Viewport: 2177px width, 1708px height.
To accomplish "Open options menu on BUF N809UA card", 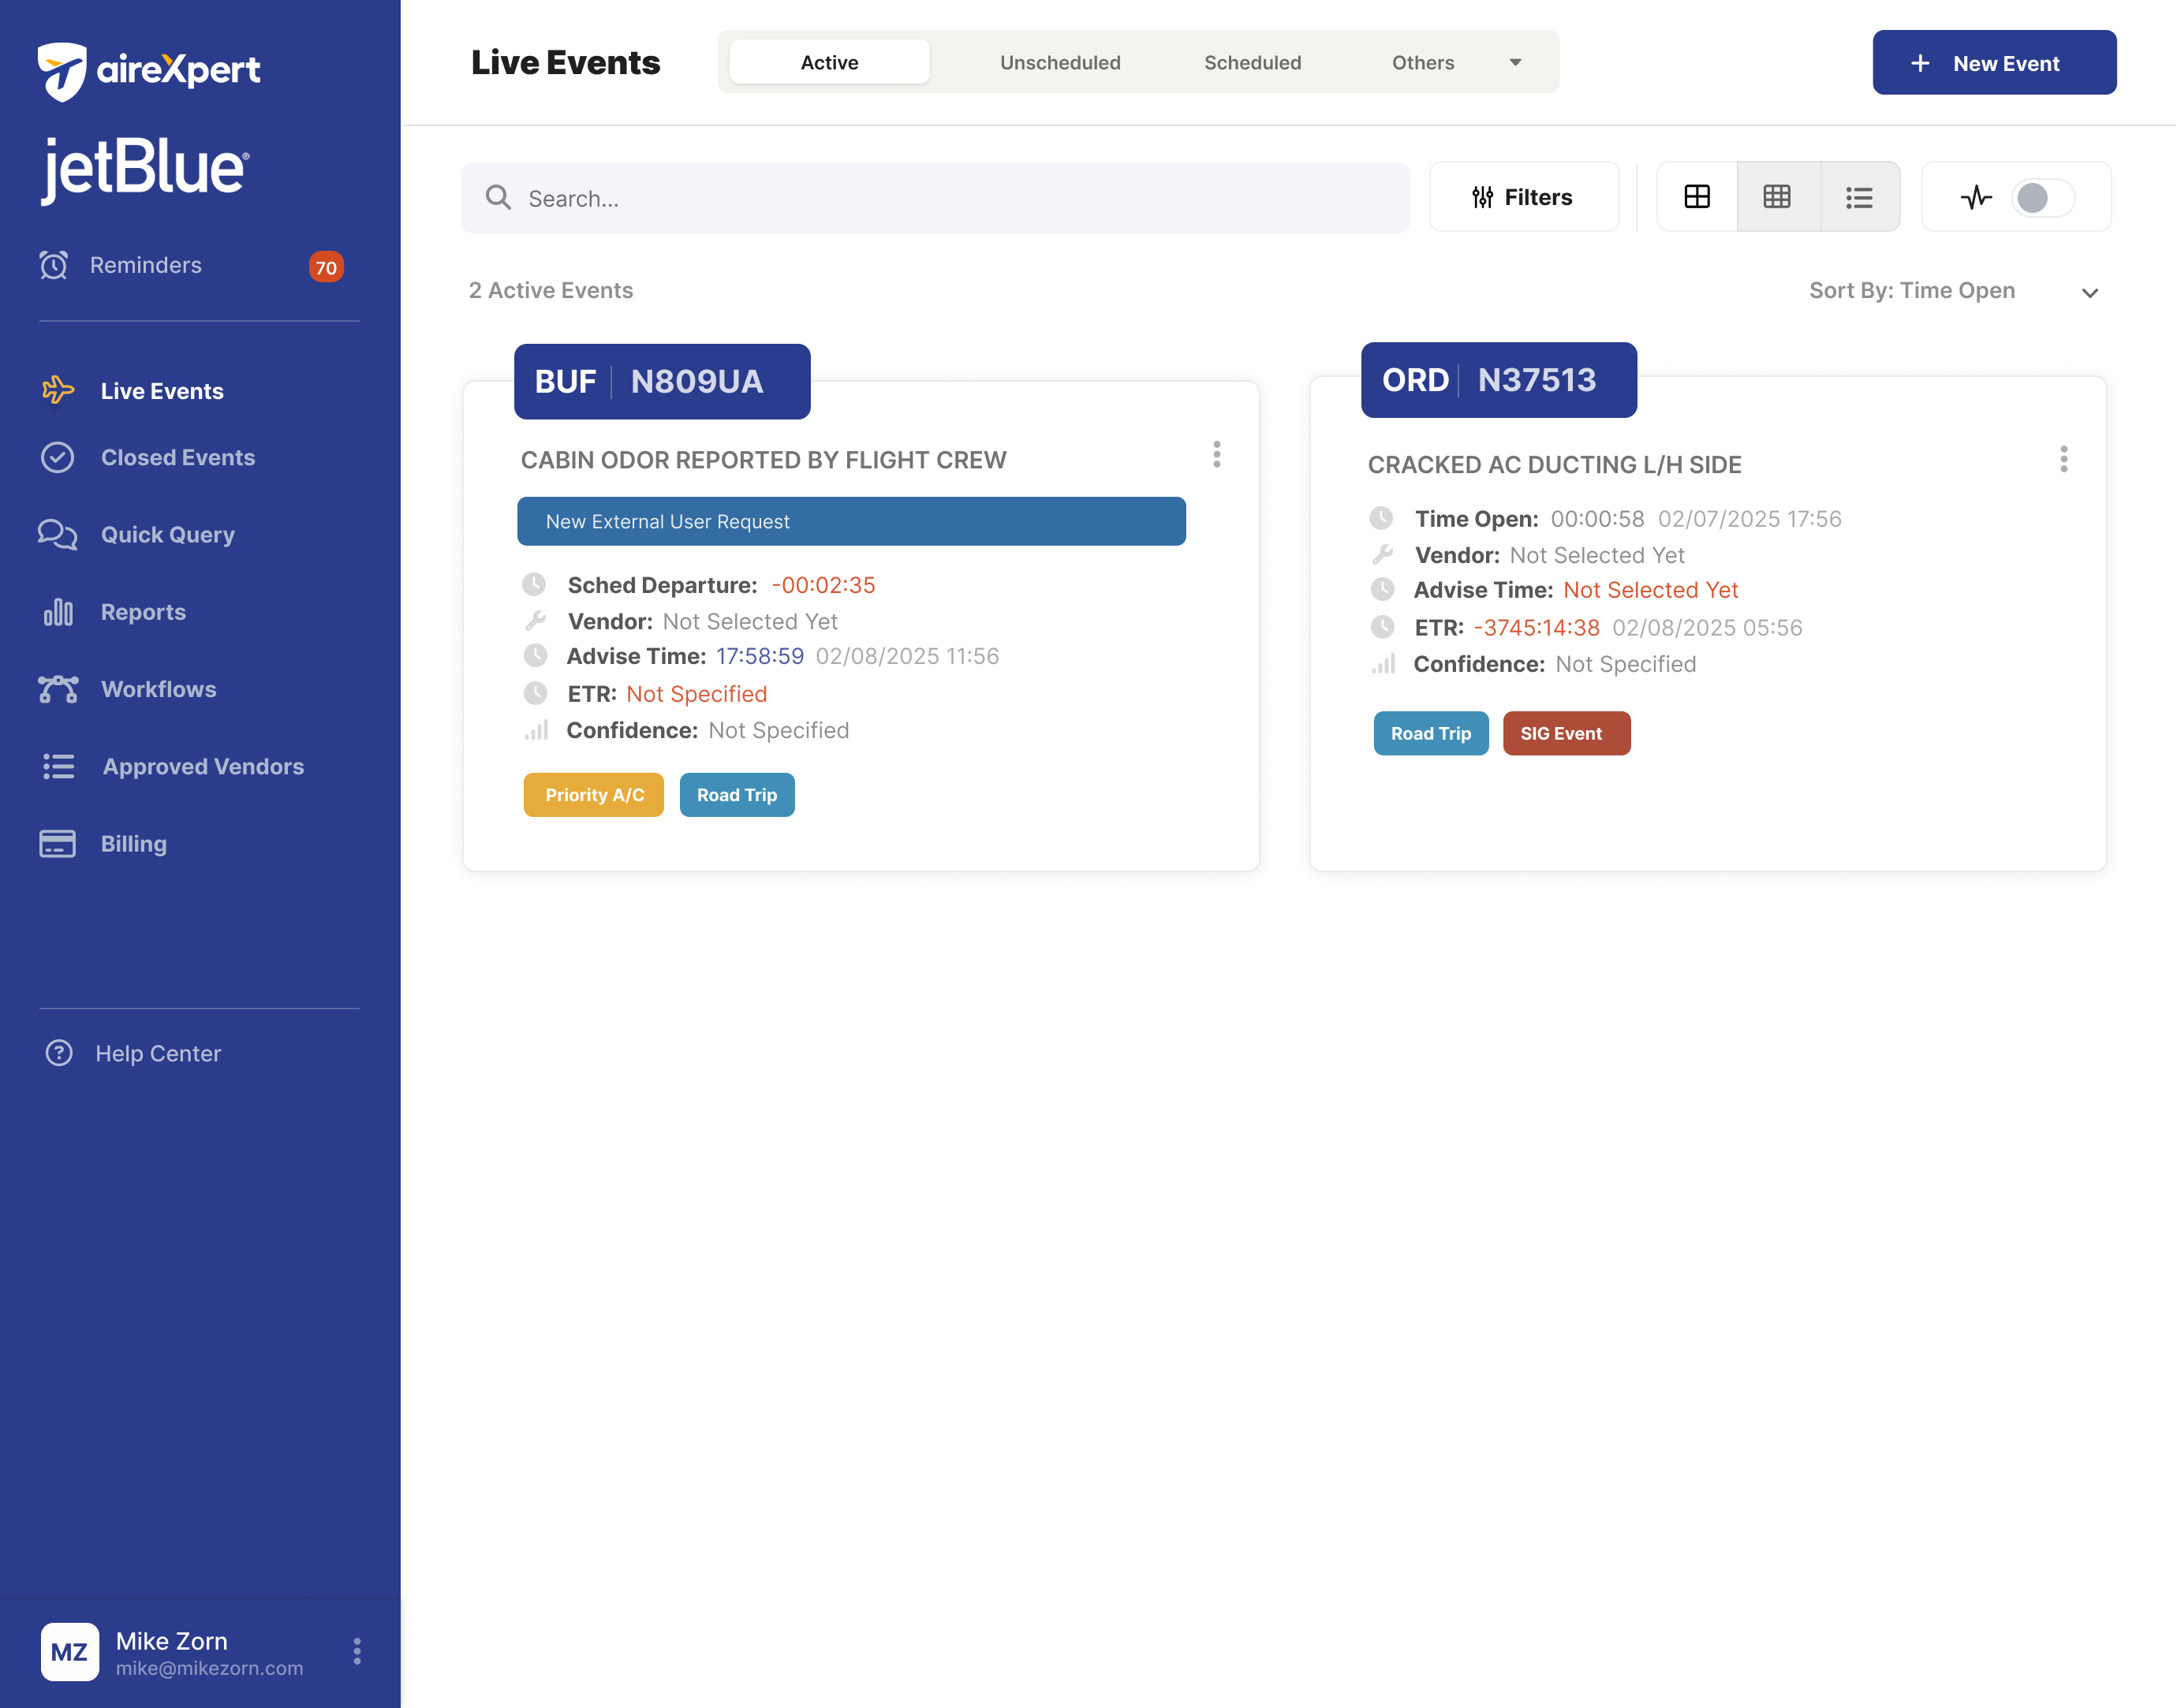I will click(1217, 455).
